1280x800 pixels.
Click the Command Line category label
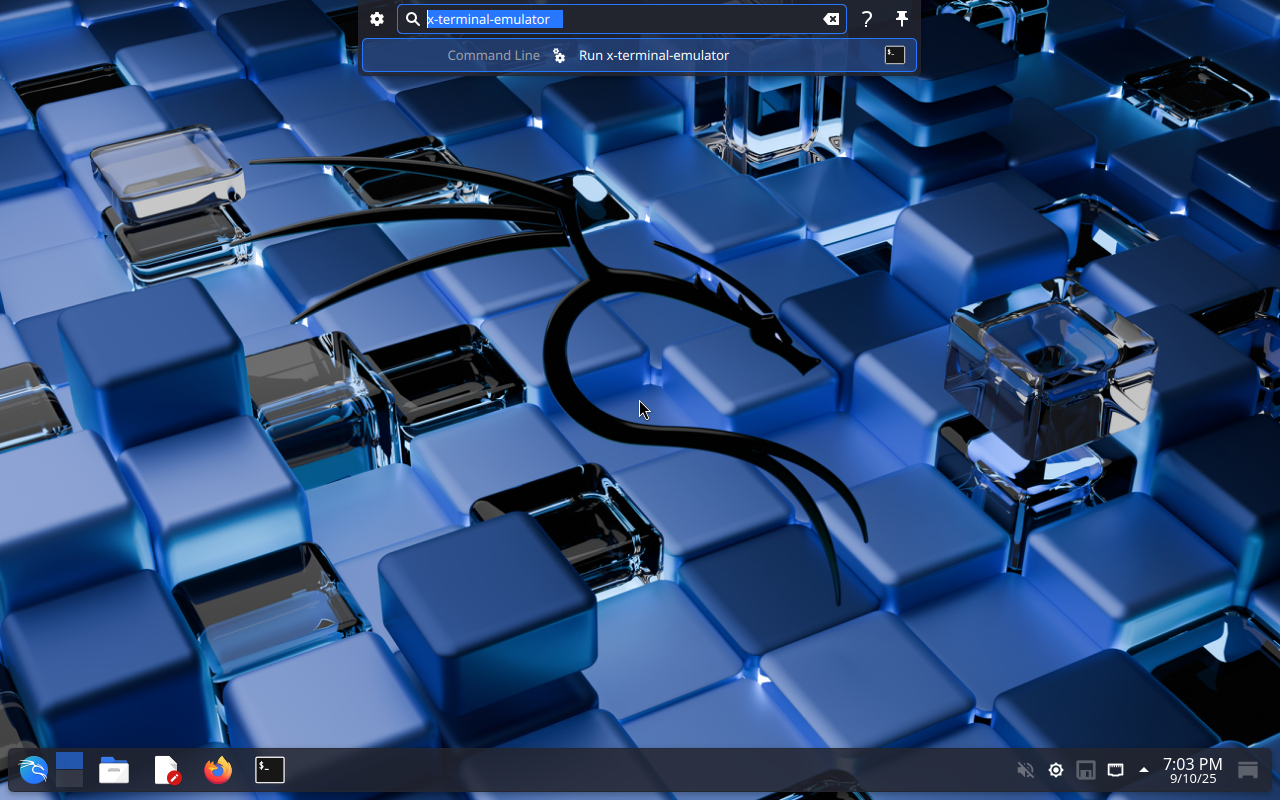point(493,55)
